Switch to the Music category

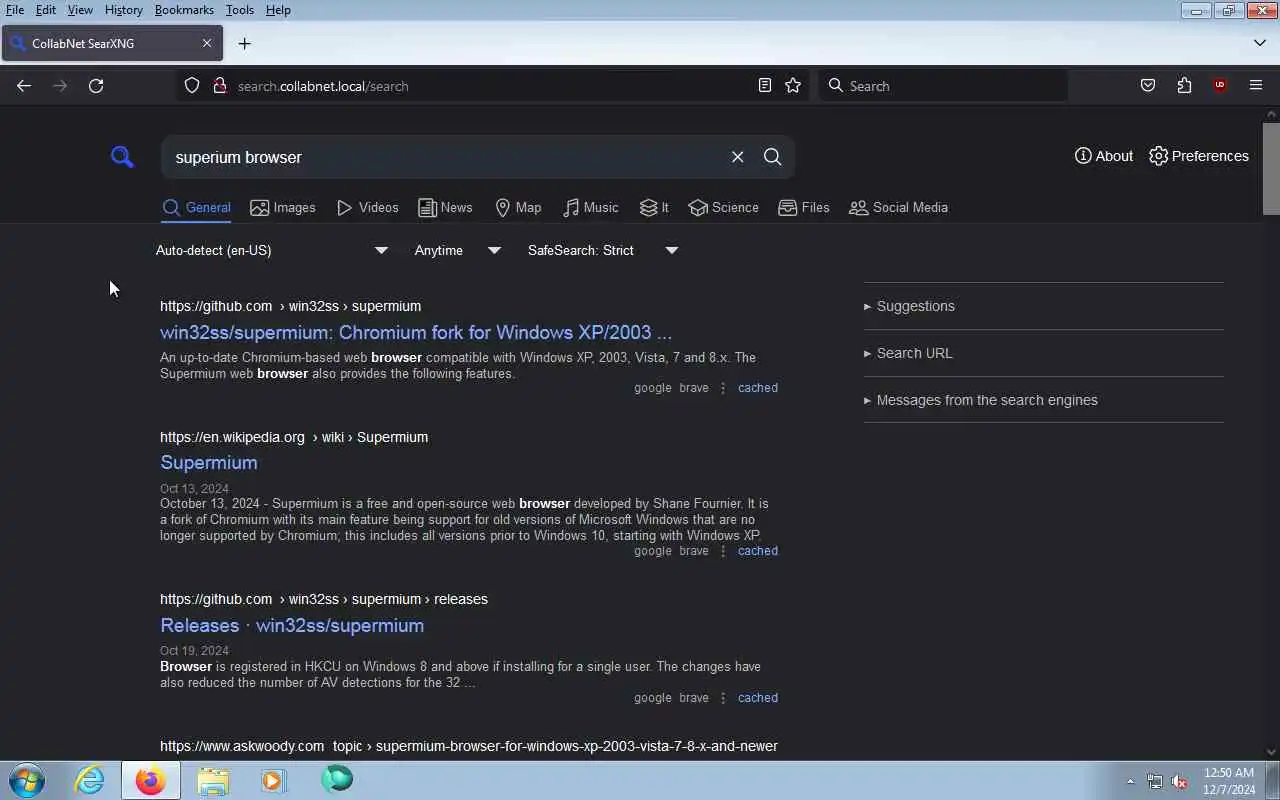590,207
